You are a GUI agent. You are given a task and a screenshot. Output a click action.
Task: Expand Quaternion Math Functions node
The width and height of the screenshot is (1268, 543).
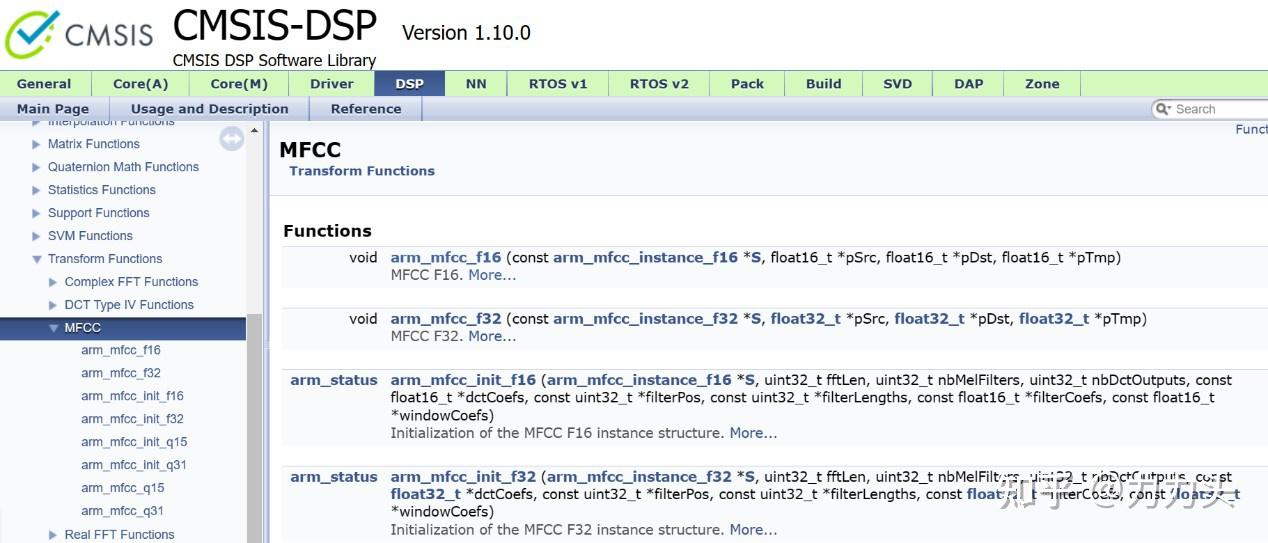(x=37, y=167)
